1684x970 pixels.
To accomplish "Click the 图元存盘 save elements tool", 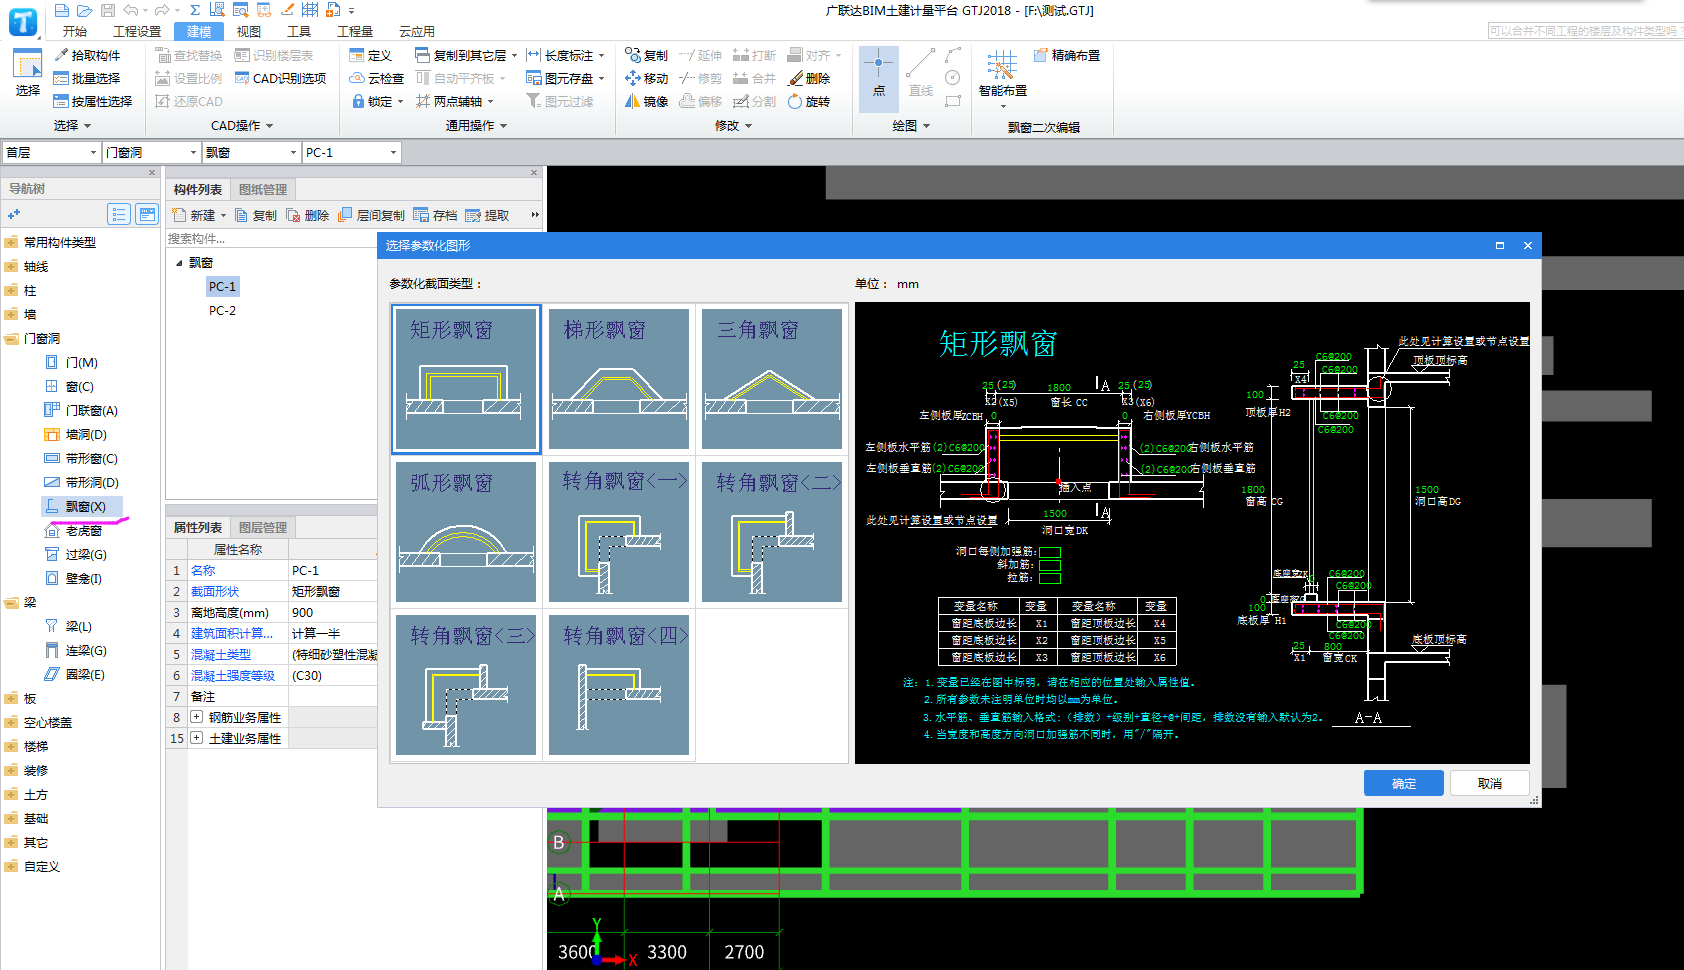I will point(565,78).
